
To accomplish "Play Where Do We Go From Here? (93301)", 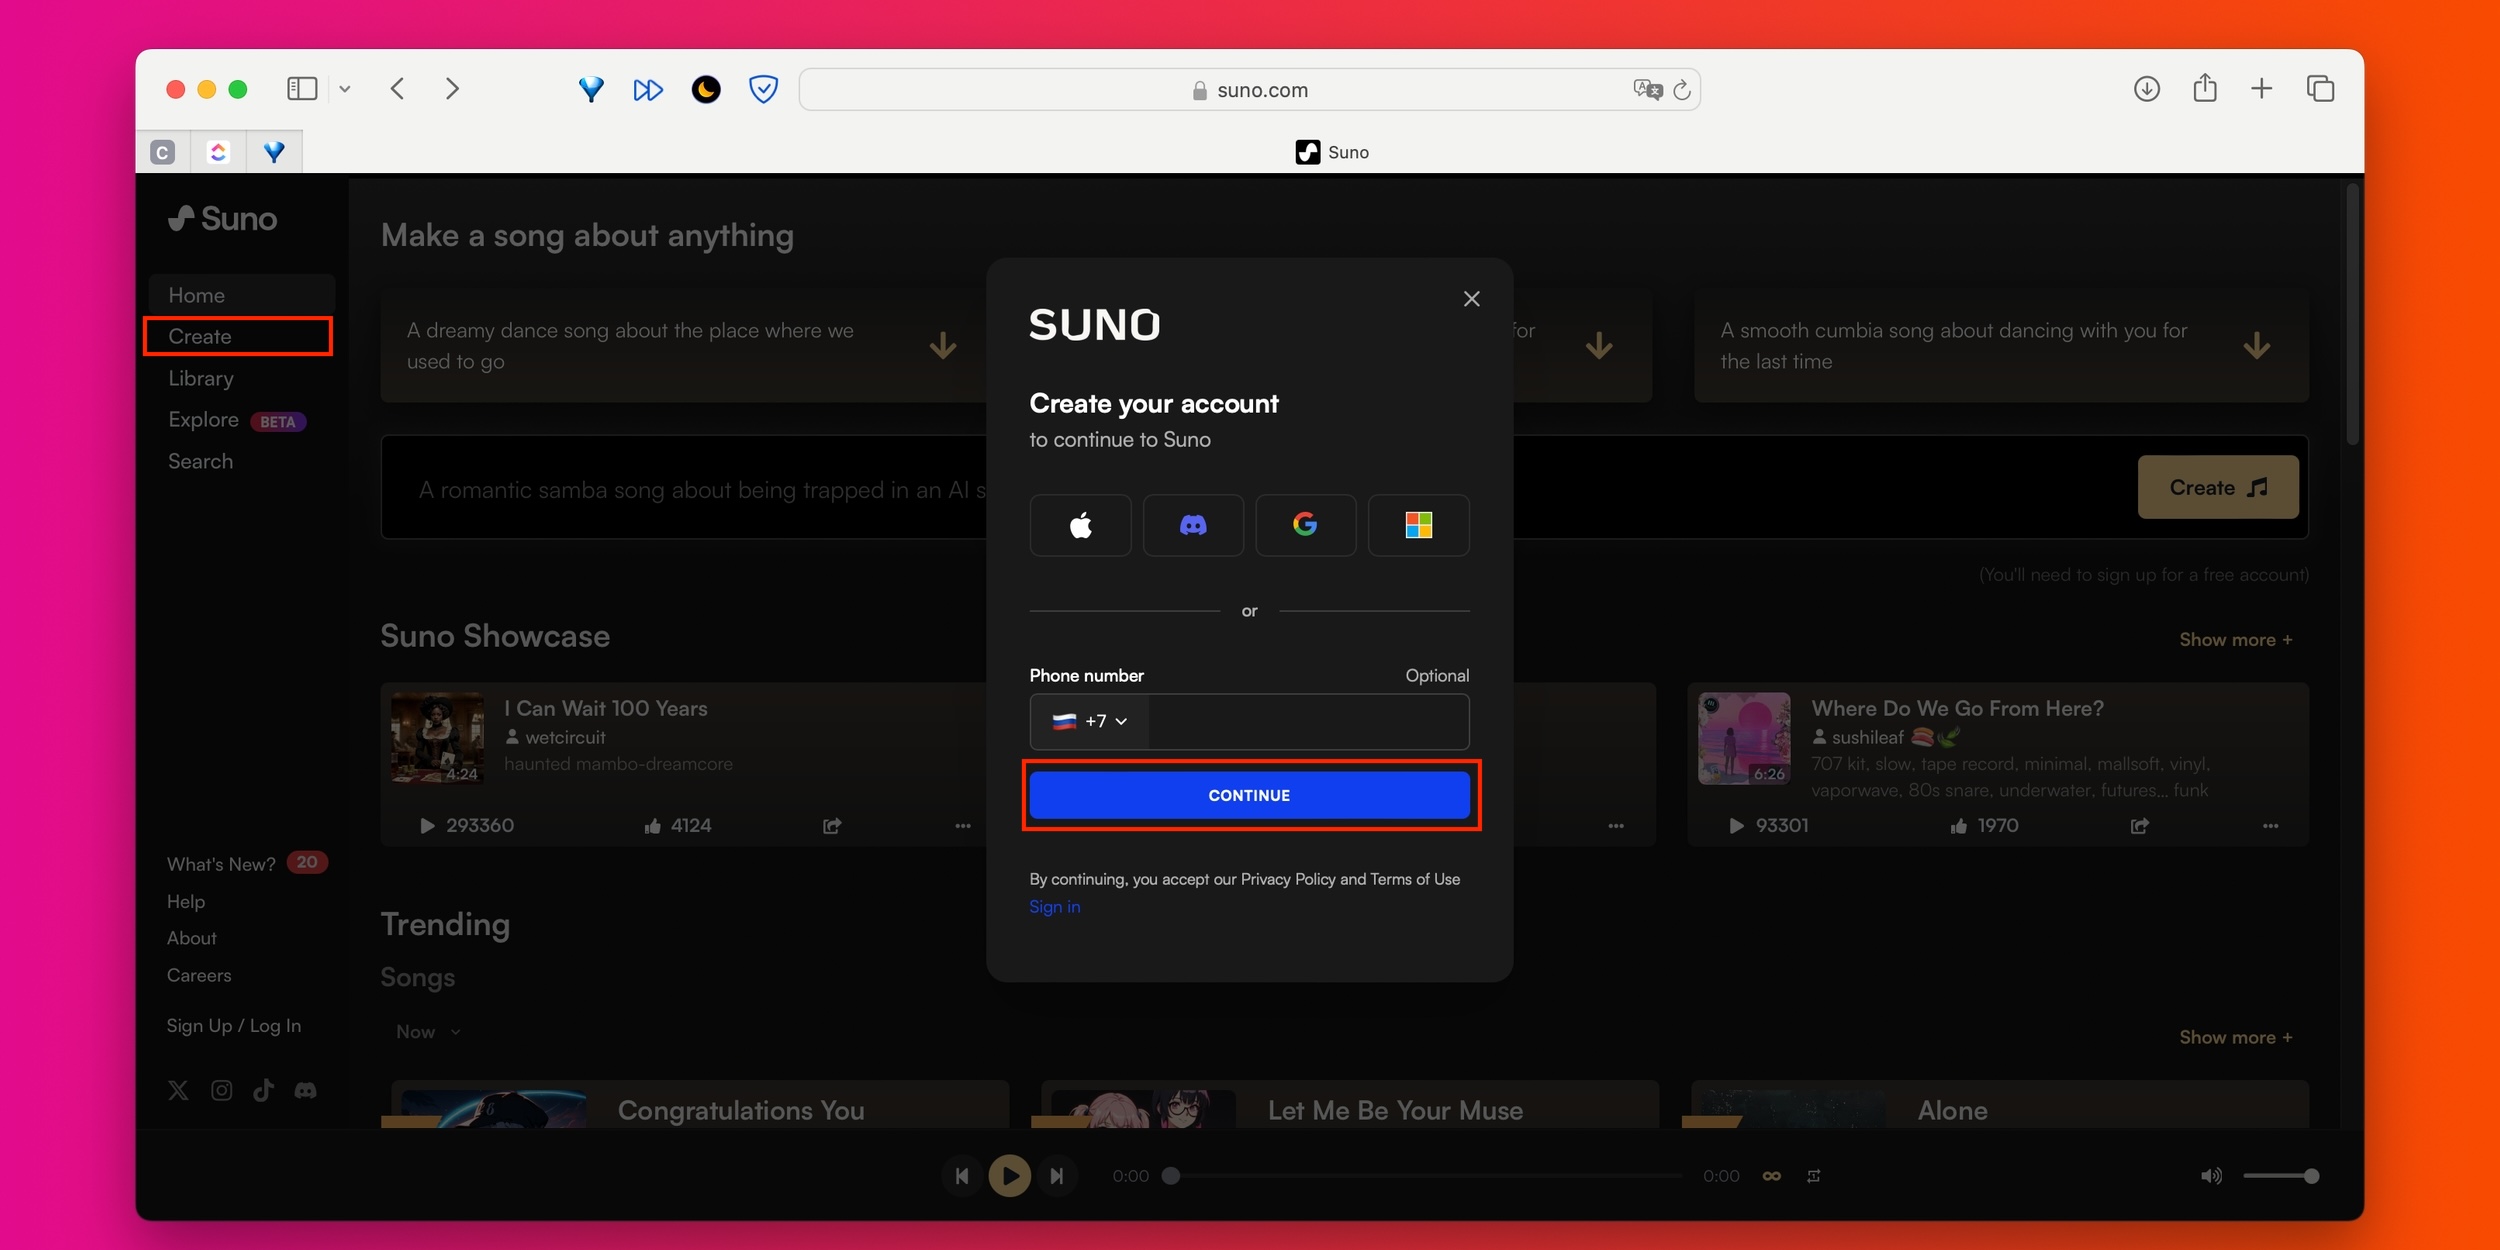I will point(1736,826).
